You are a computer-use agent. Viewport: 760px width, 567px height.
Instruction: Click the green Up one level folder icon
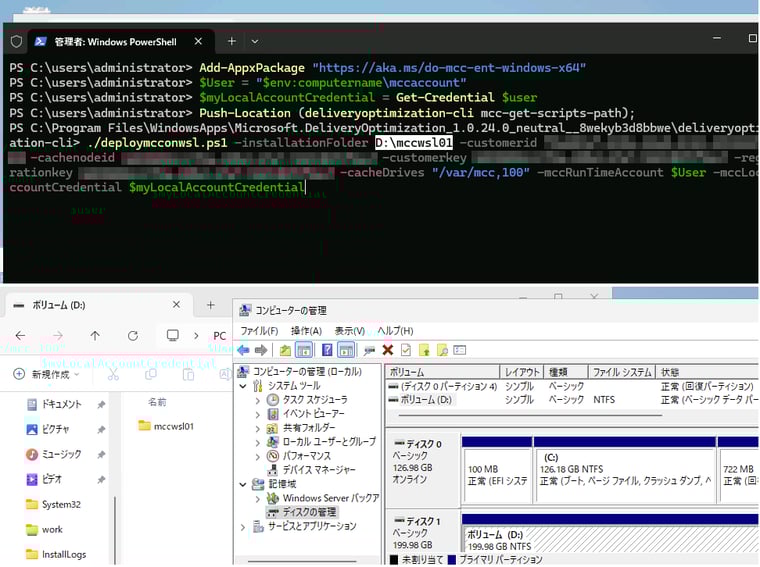click(285, 350)
